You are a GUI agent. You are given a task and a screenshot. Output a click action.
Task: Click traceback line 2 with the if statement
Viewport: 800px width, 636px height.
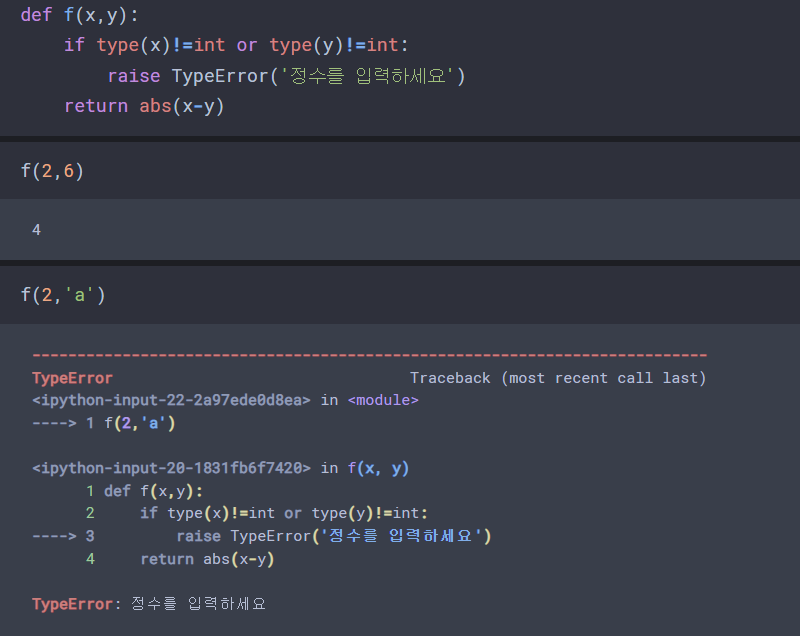pos(257,513)
